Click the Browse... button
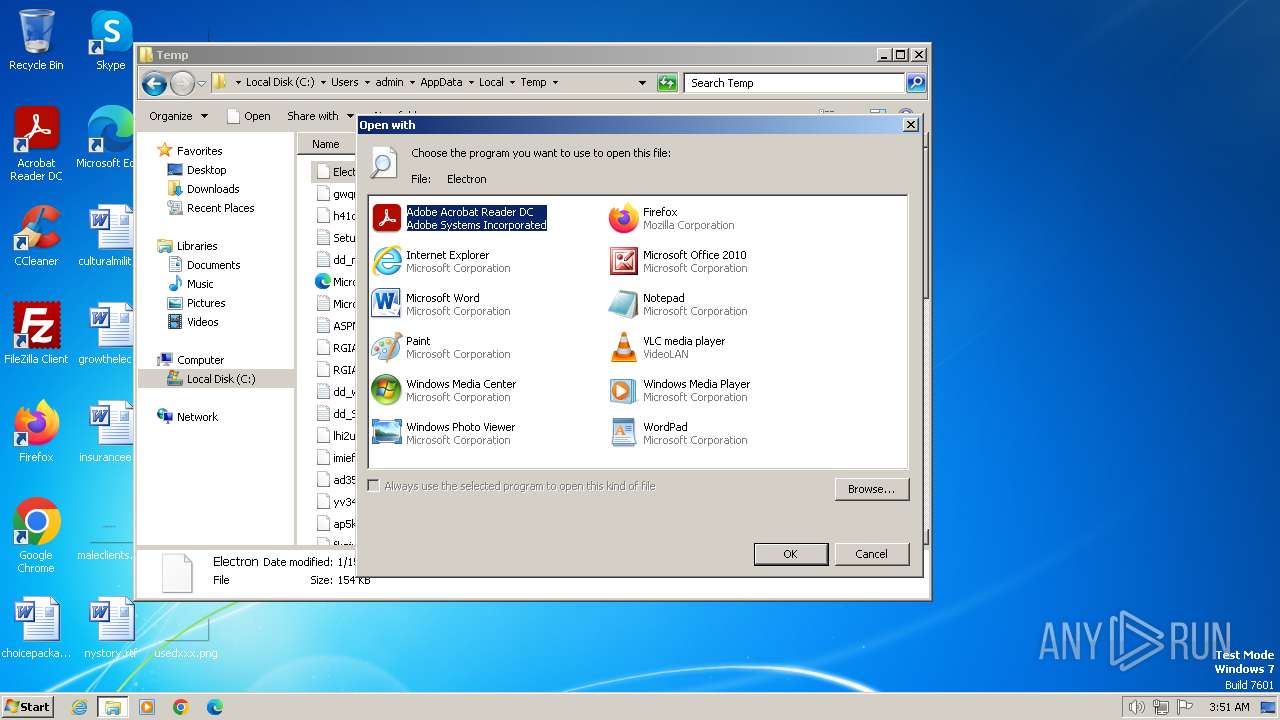Image resolution: width=1280 pixels, height=720 pixels. pyautogui.click(x=871, y=489)
